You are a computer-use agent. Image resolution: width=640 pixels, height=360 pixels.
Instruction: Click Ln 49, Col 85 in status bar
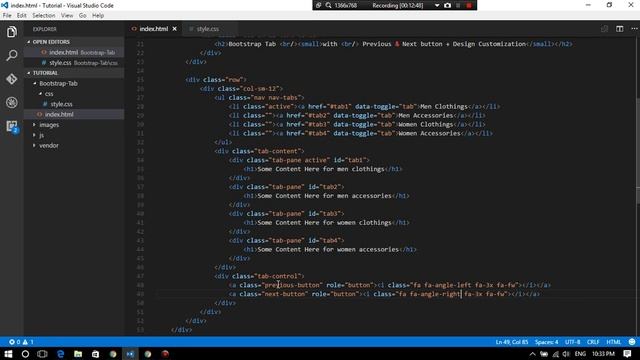(x=511, y=342)
